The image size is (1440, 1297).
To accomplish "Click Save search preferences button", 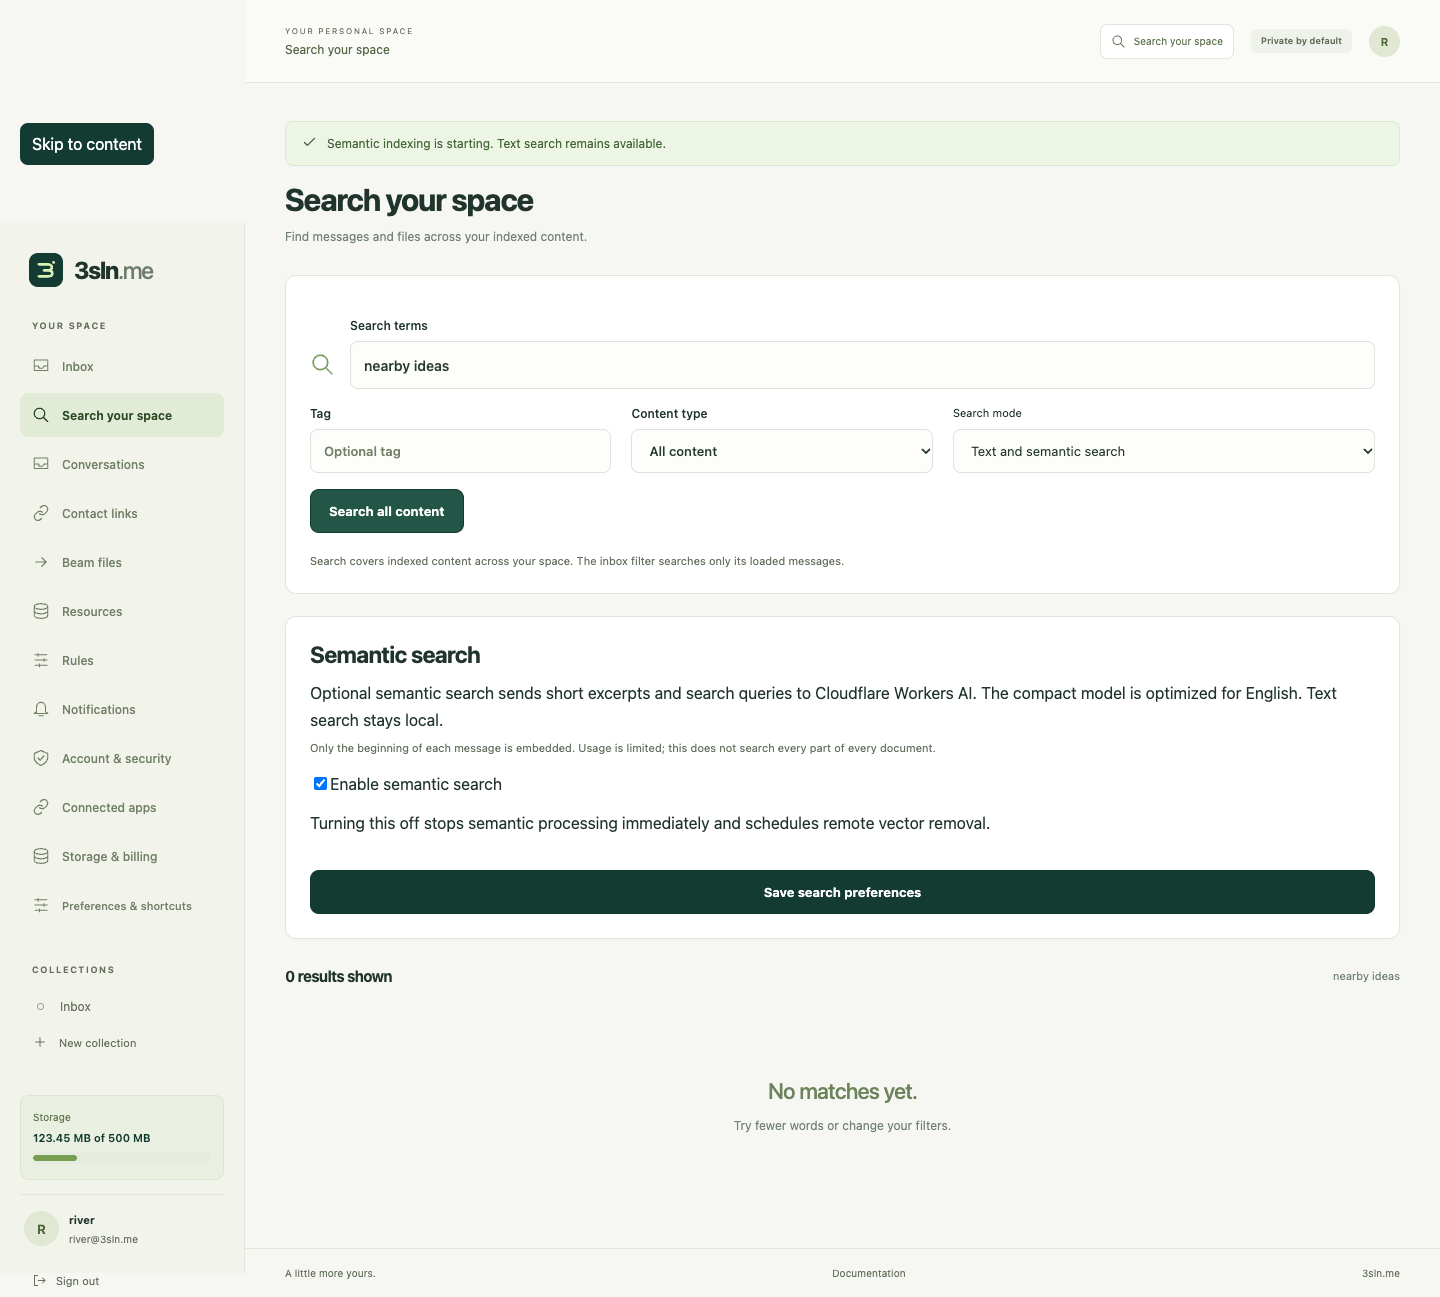I will coord(842,892).
